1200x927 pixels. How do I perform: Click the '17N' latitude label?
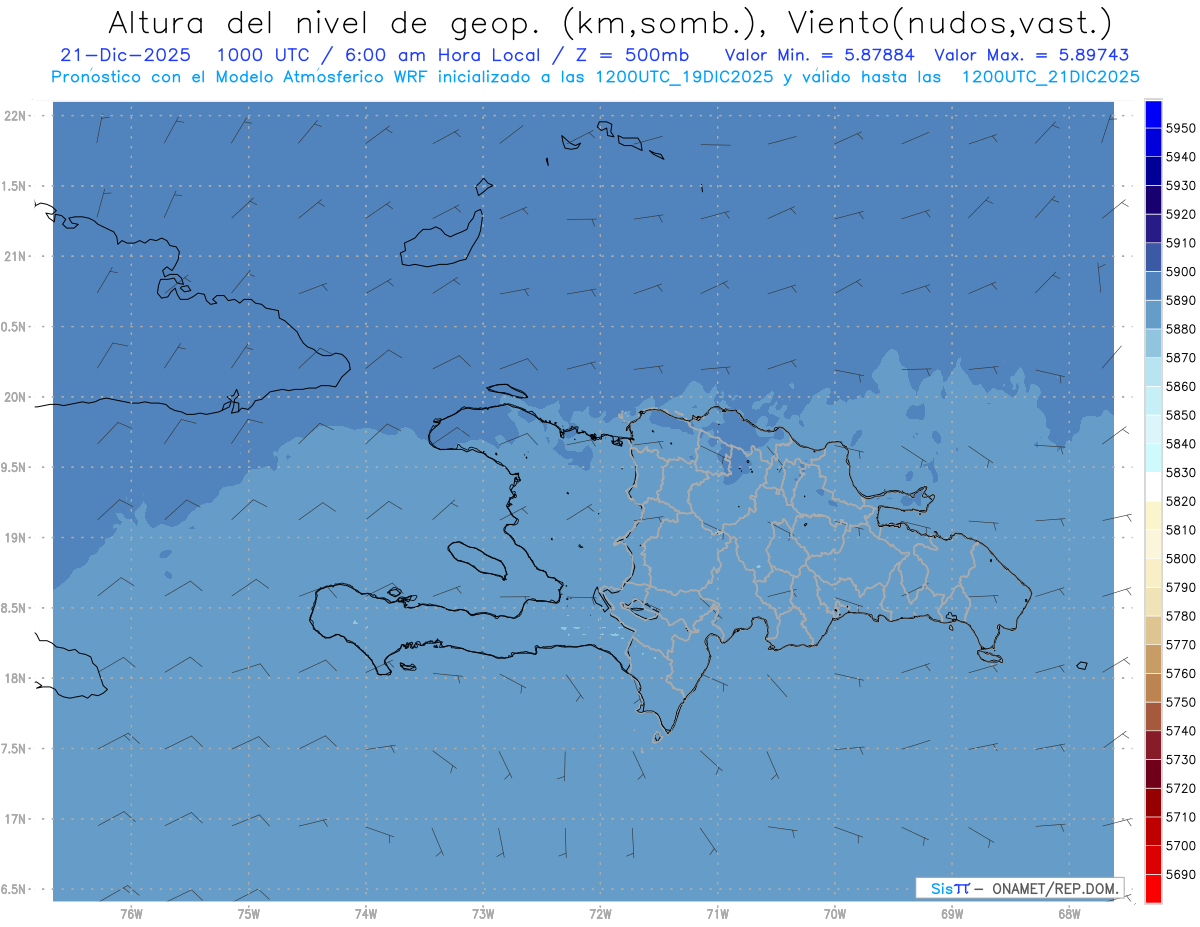14,819
